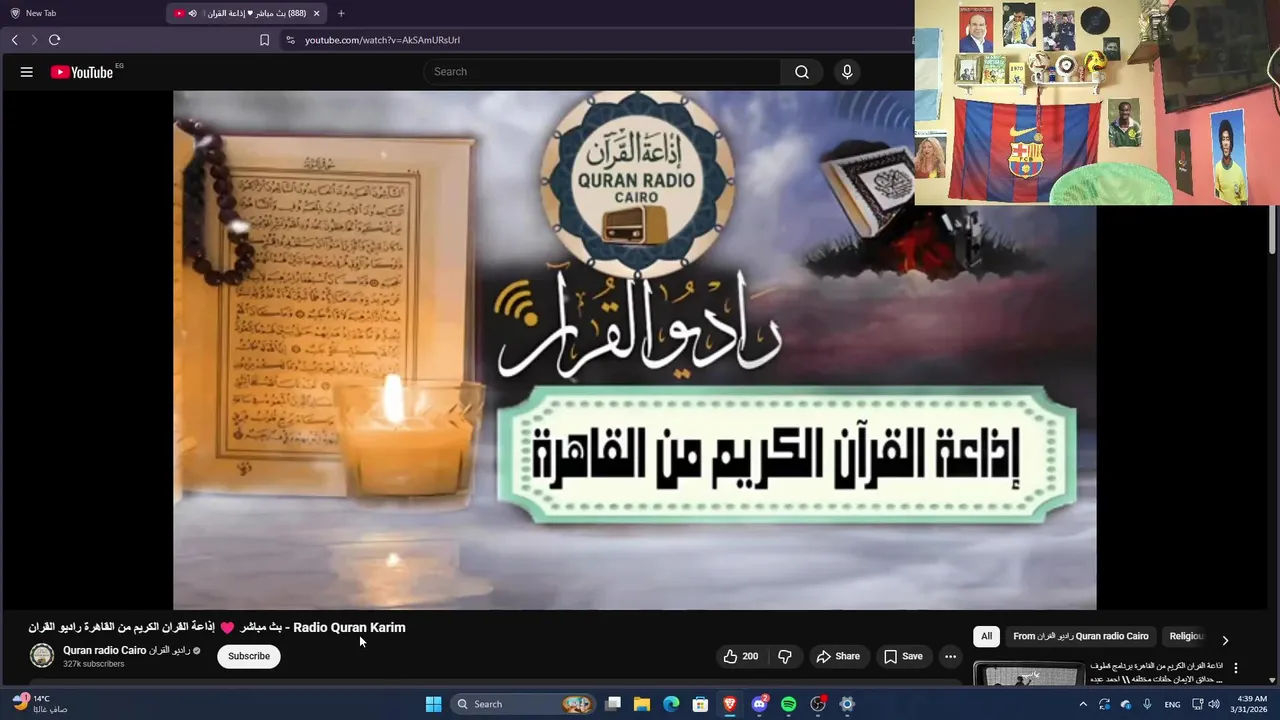Image resolution: width=1280 pixels, height=720 pixels.
Task: Start voice search with the microphone icon
Action: click(847, 72)
